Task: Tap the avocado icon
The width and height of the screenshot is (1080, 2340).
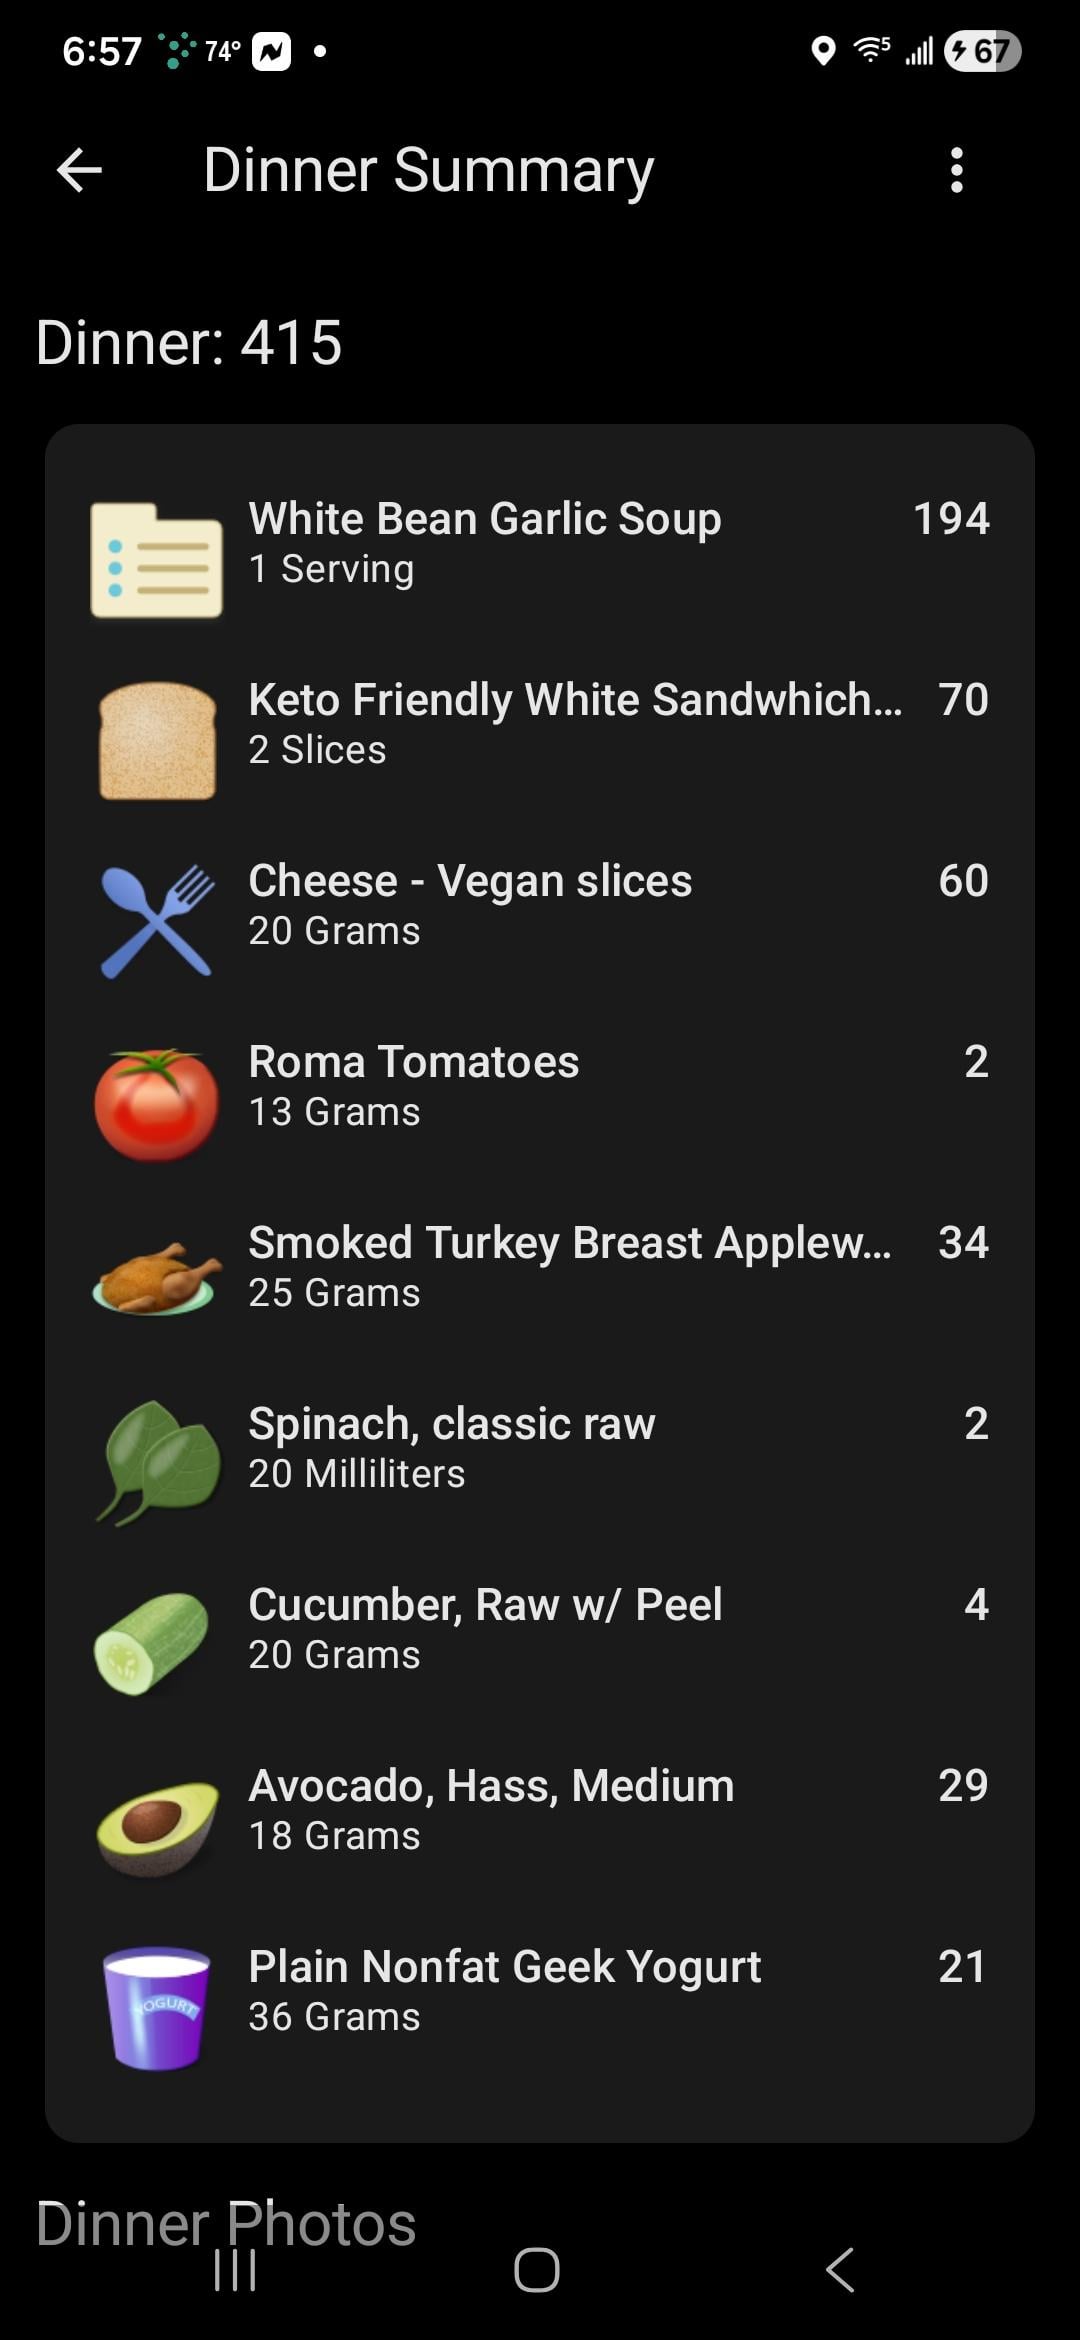Action: (157, 1826)
